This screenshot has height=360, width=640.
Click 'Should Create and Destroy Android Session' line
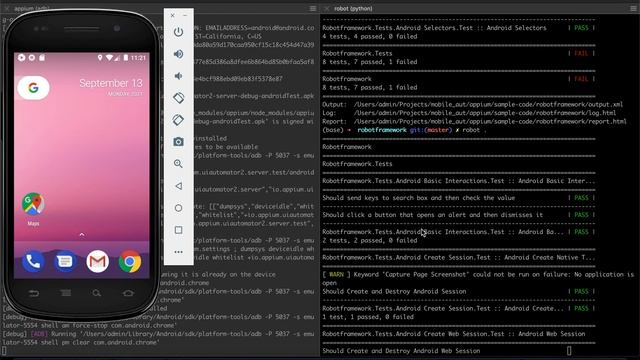394,291
